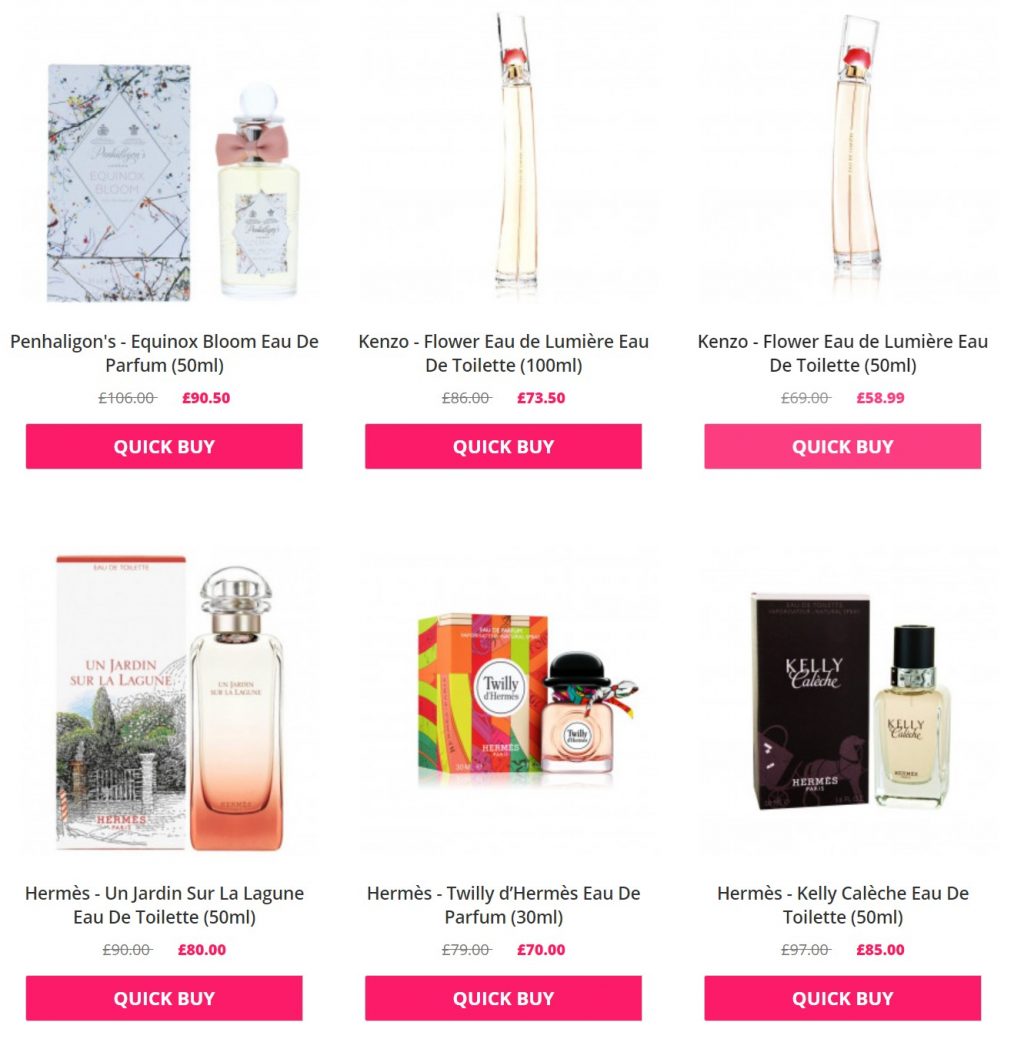Quick buy Un Jardin Sur La Lagune
The width and height of the screenshot is (1024, 1039).
coord(164,997)
